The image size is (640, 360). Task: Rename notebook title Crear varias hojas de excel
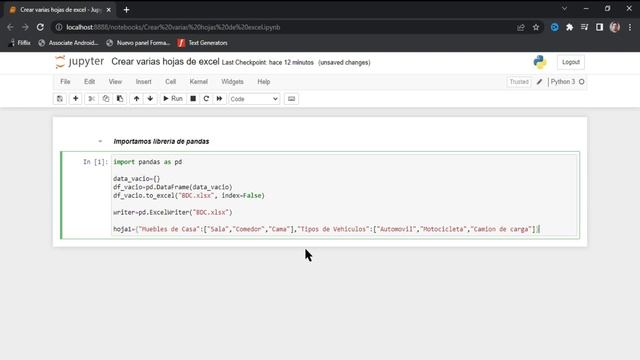(165, 62)
